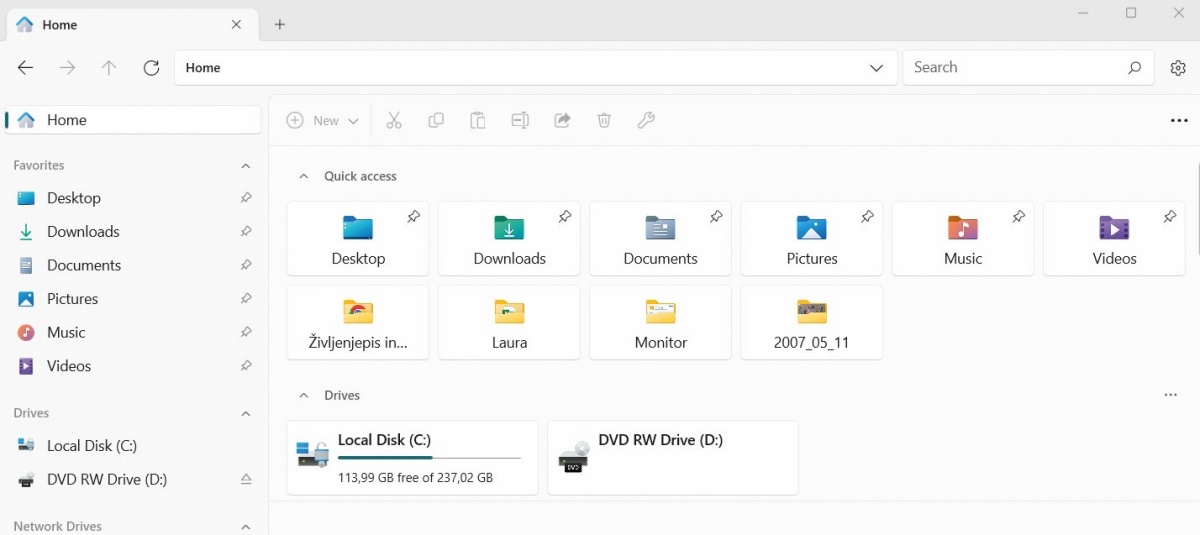Click "113,99 GB free of 237,02 GB" text

click(415, 478)
